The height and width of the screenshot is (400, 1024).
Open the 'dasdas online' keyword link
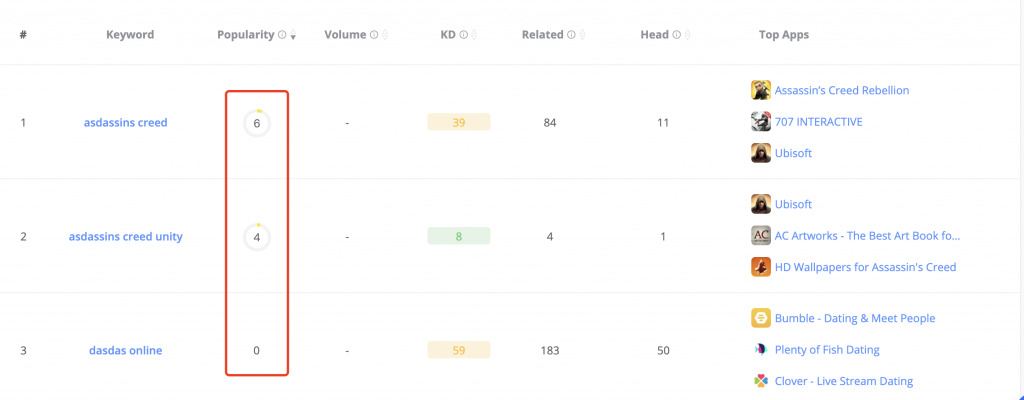pyautogui.click(x=125, y=351)
